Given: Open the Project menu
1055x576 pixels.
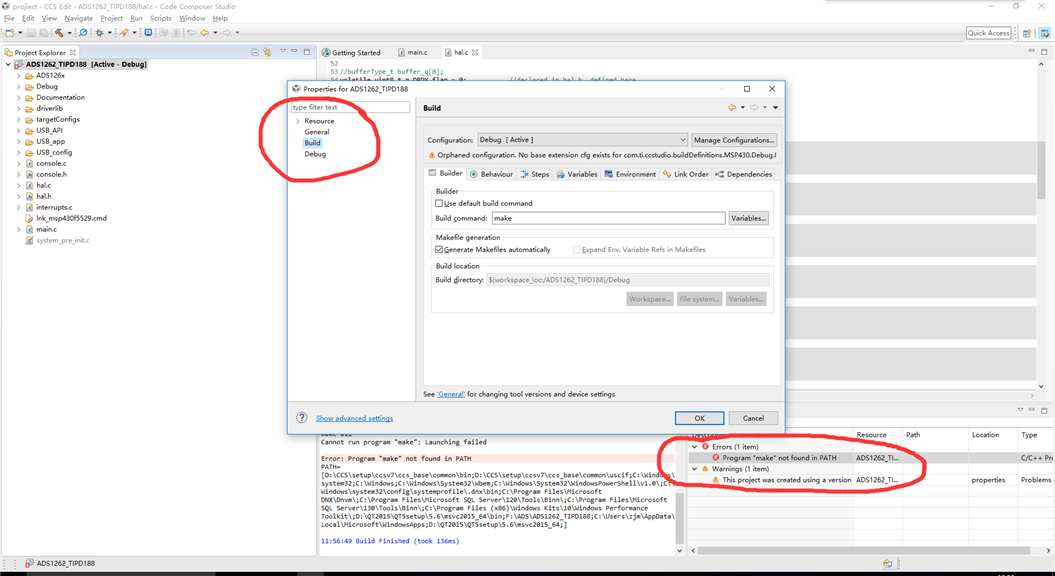Looking at the screenshot, I should [x=112, y=18].
